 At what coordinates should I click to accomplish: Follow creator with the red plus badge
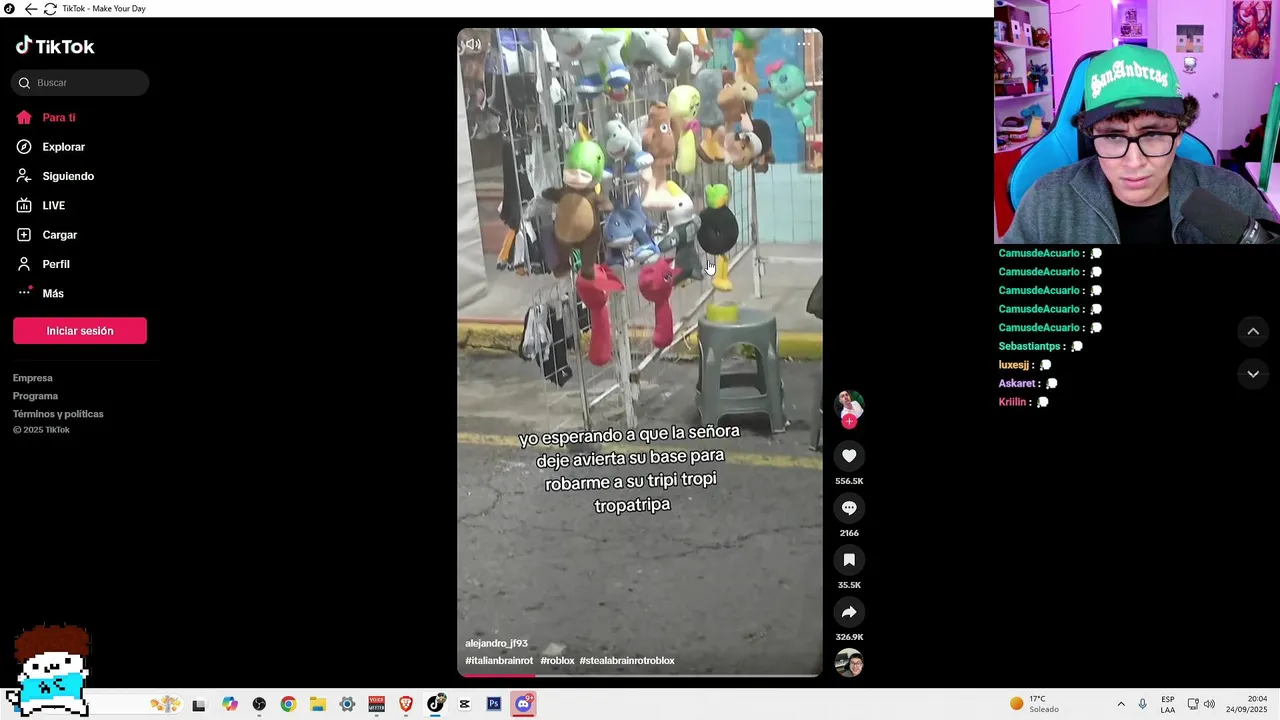pos(849,422)
